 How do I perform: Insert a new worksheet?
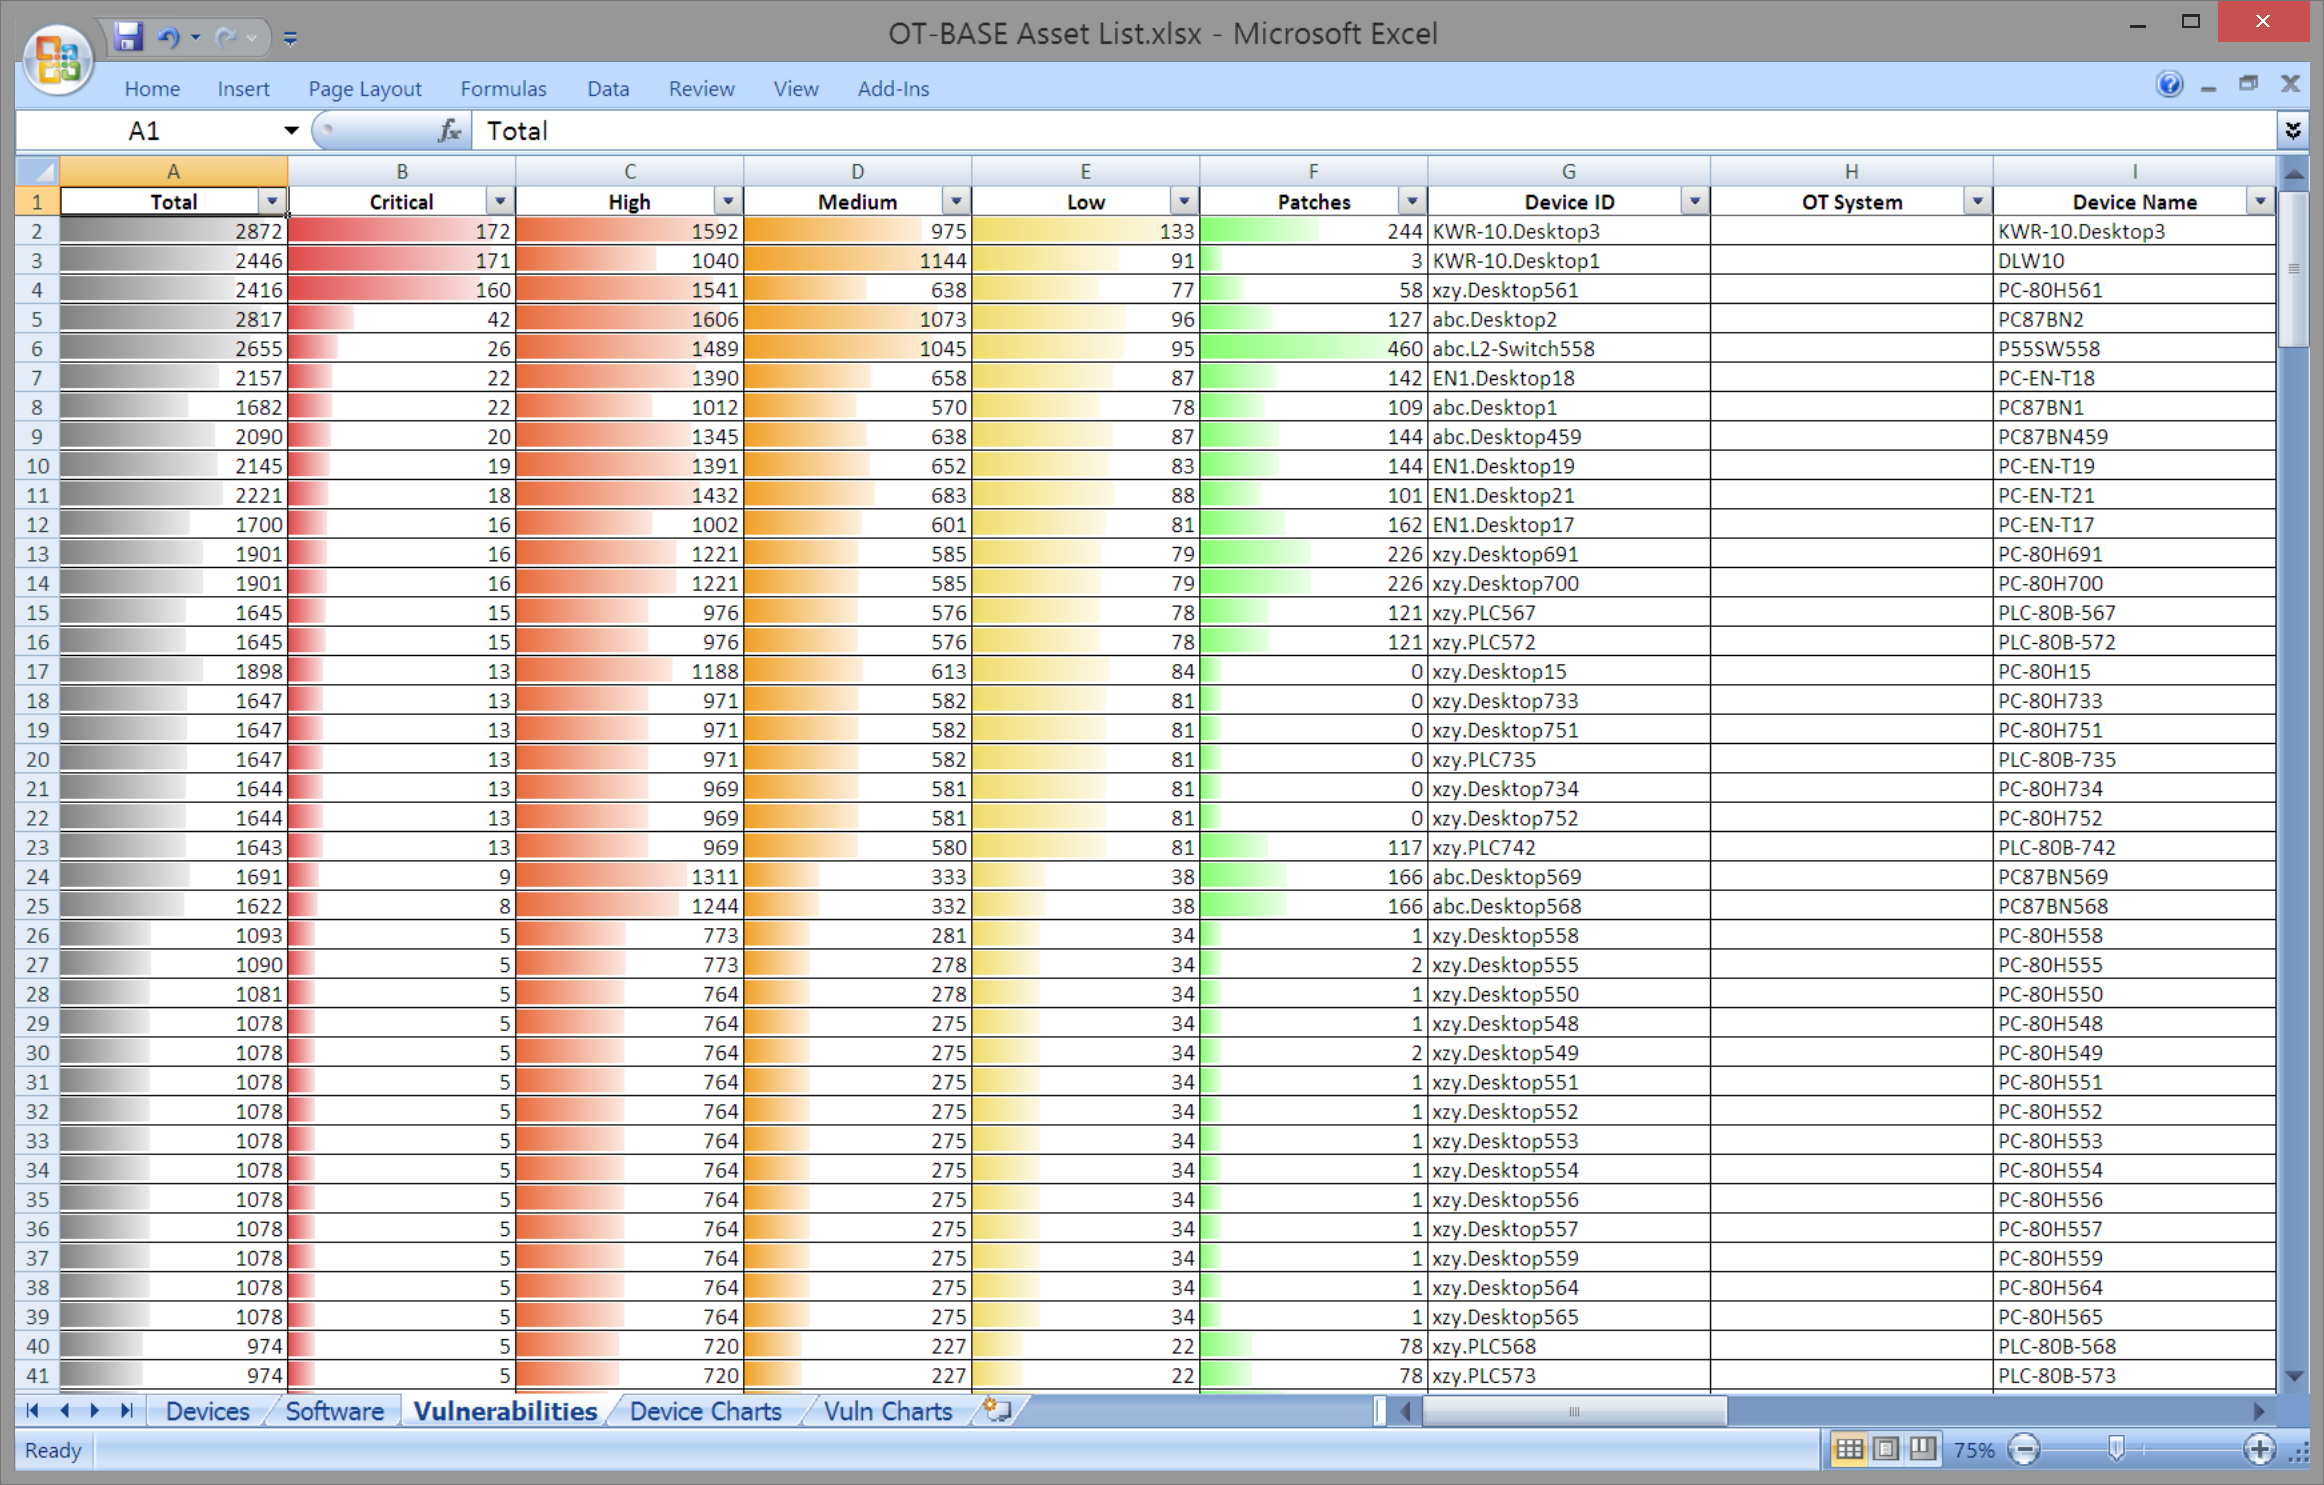[996, 1410]
